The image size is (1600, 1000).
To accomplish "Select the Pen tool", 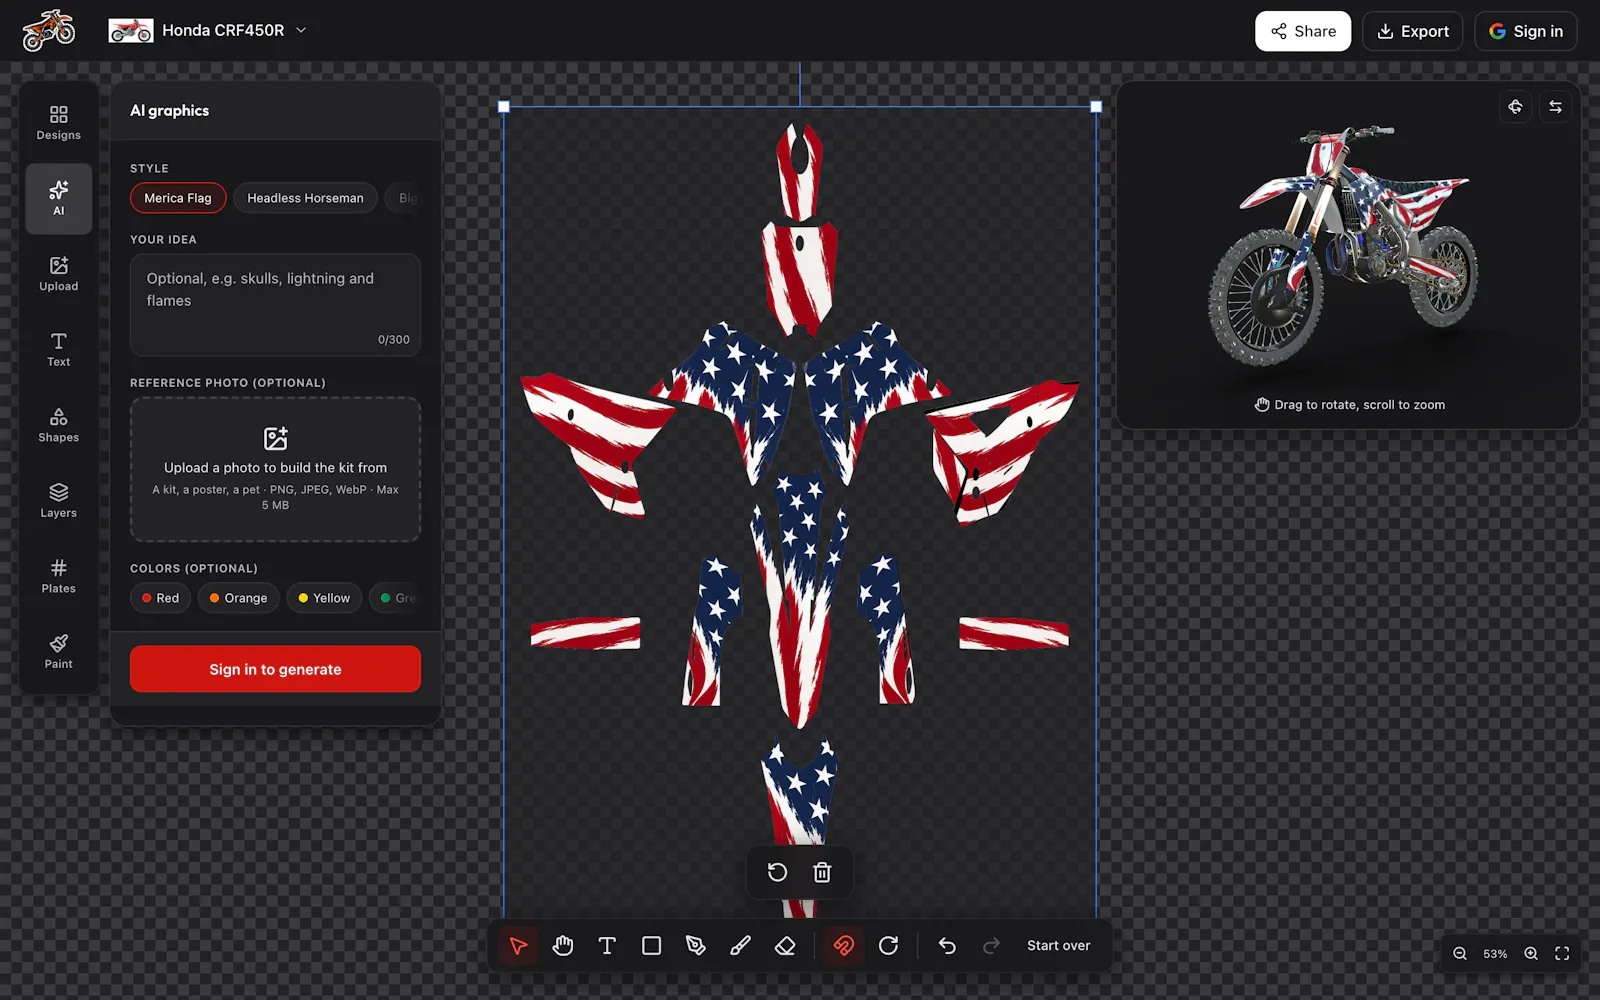I will tap(696, 946).
